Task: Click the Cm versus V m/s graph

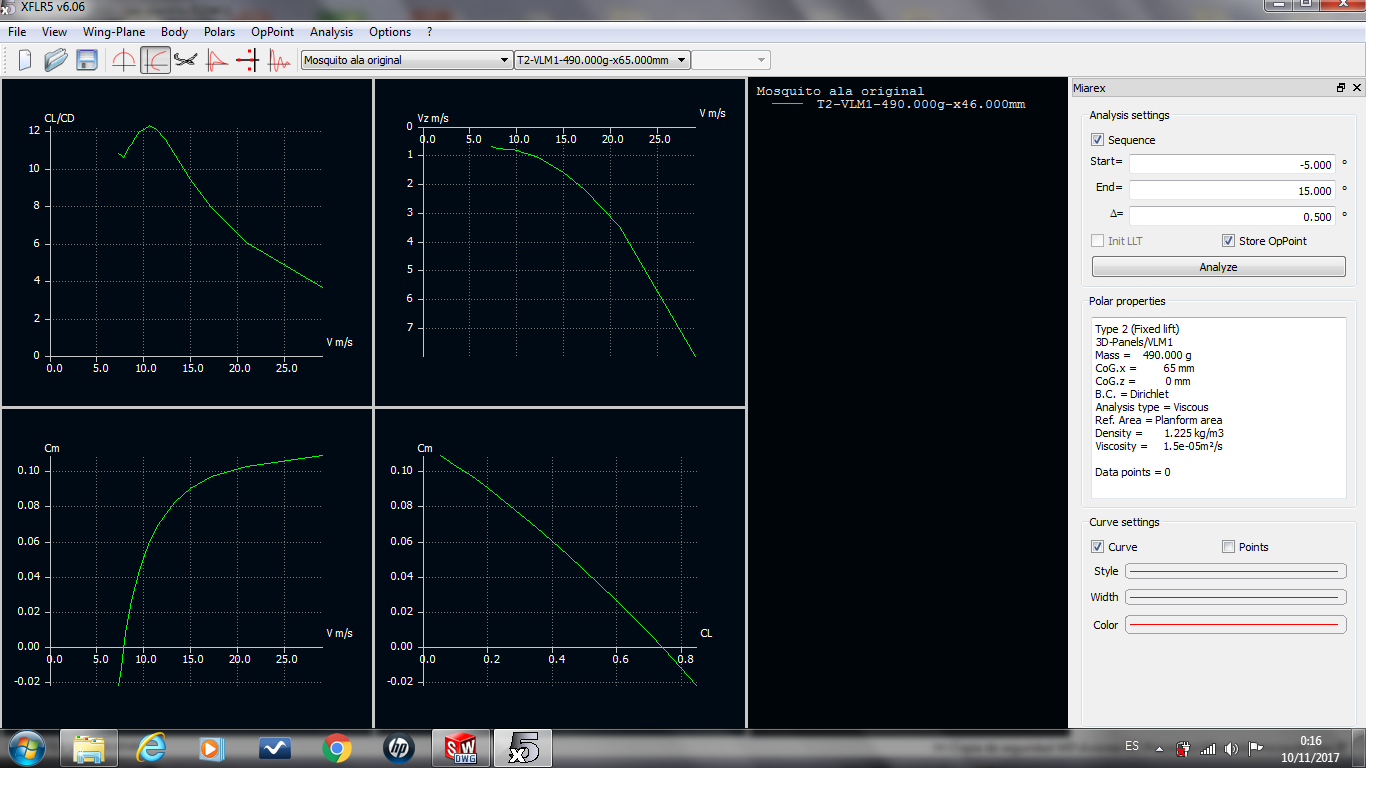Action: pyautogui.click(x=187, y=568)
